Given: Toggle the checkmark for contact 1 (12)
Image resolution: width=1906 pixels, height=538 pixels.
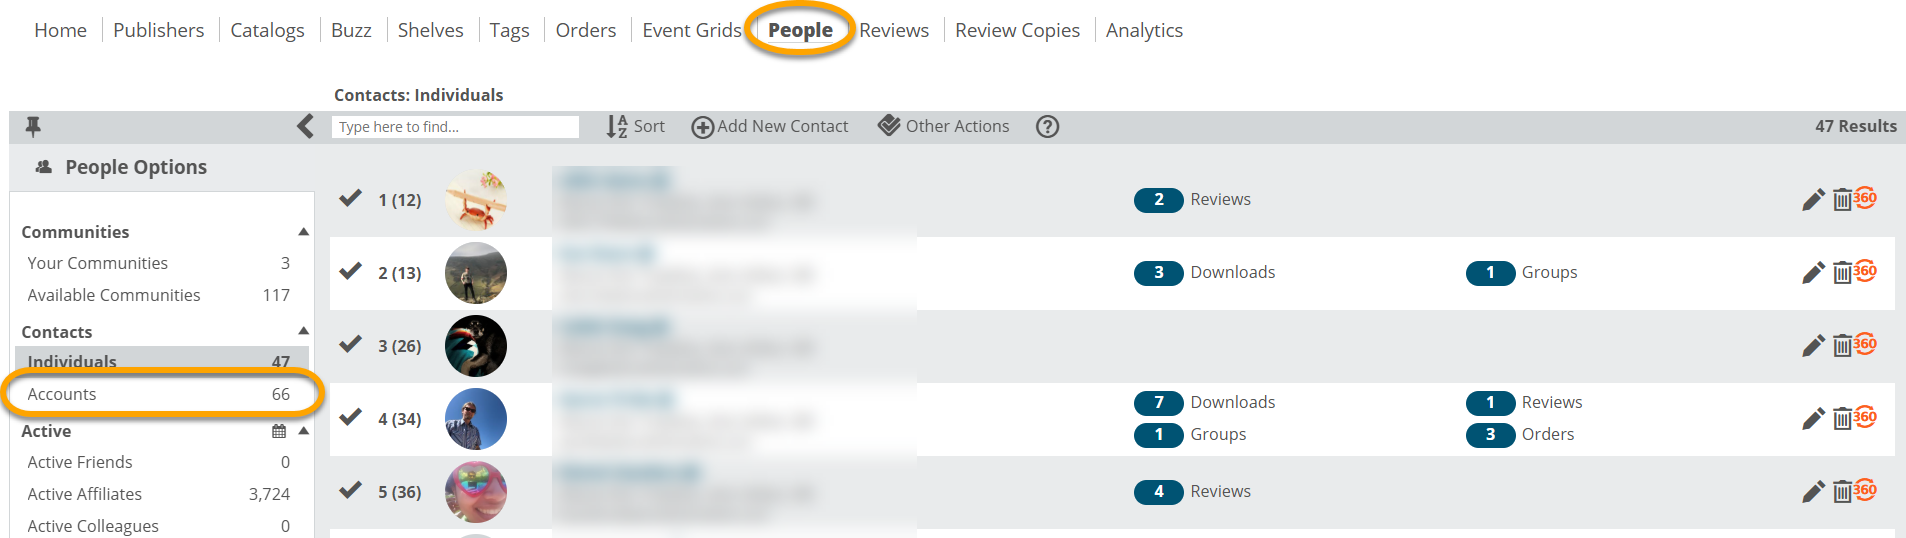Looking at the screenshot, I should [350, 198].
